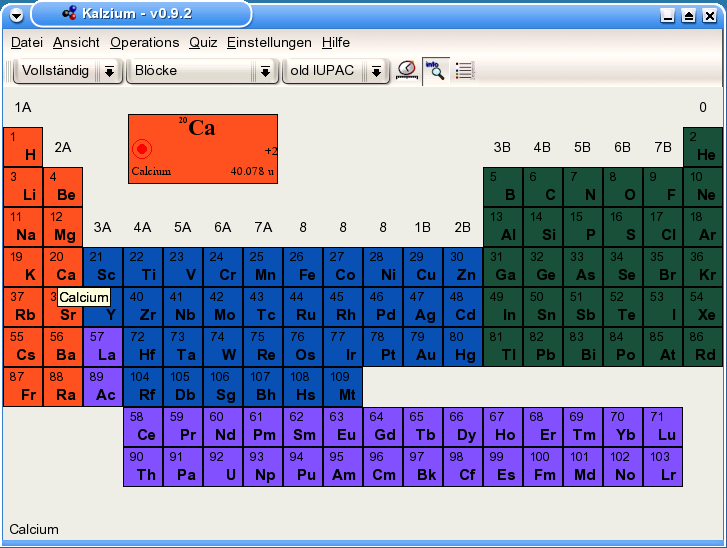Open the old IUPAC numbering dropdown

coord(334,71)
